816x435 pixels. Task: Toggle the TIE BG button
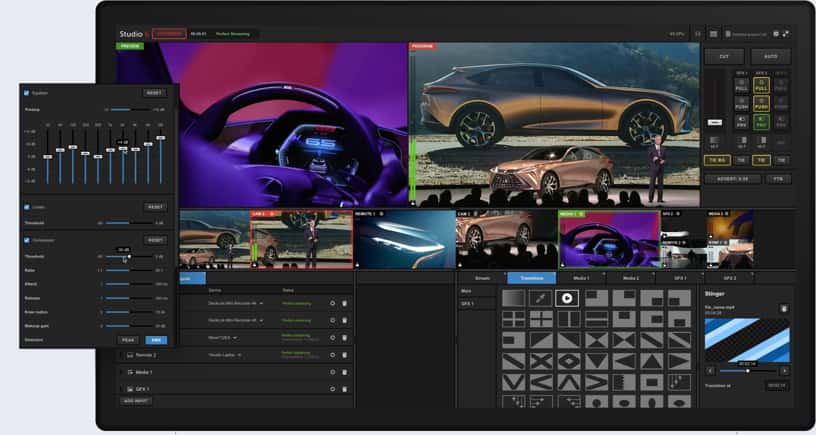[717, 160]
